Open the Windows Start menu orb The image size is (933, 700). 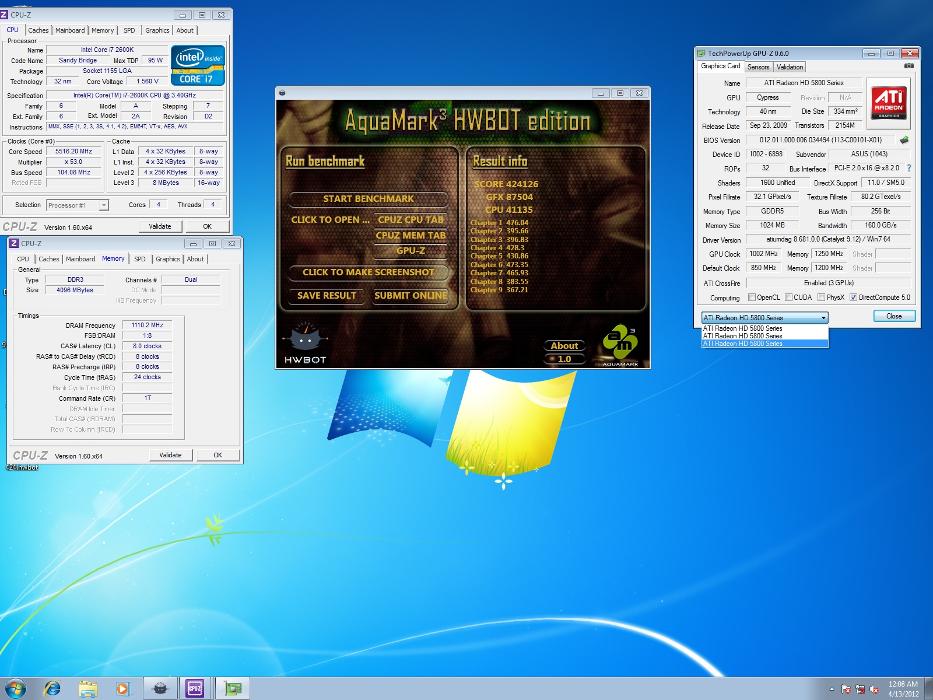click(x=16, y=689)
